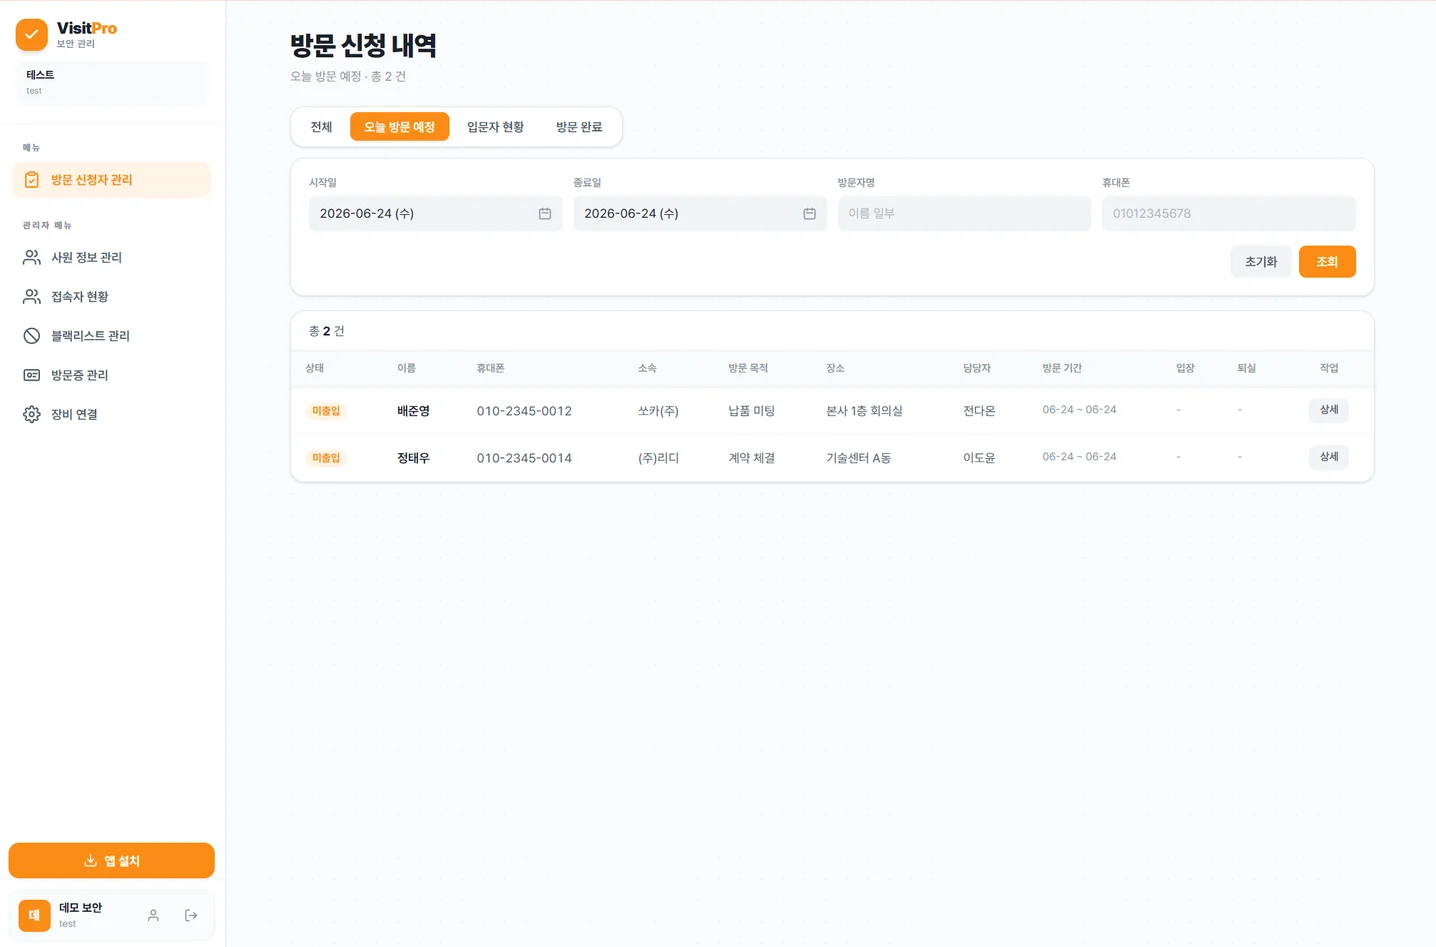
Task: Click location 기술센터 A동
Action: pyautogui.click(x=858, y=458)
